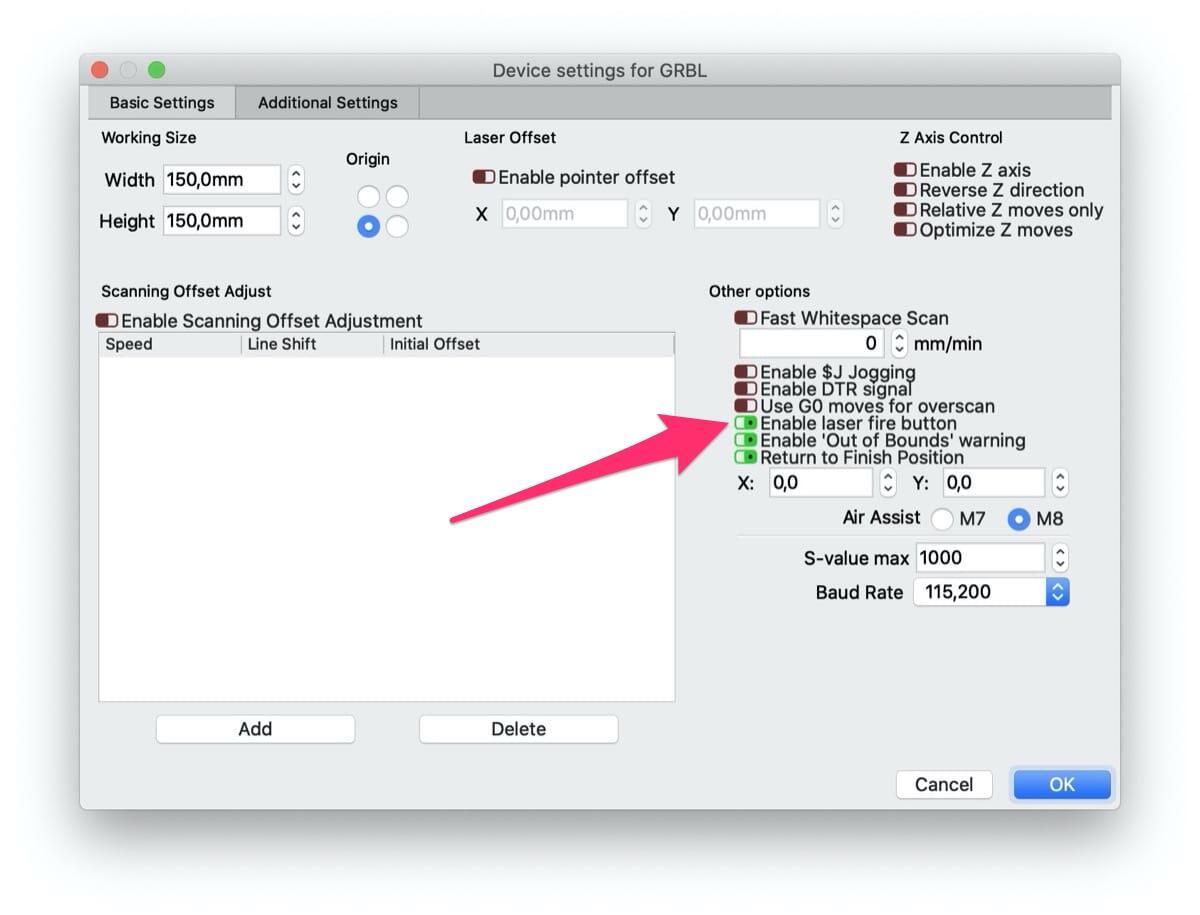Click the Cancel button
Viewport: 1200px width, 915px height.
tap(943, 785)
